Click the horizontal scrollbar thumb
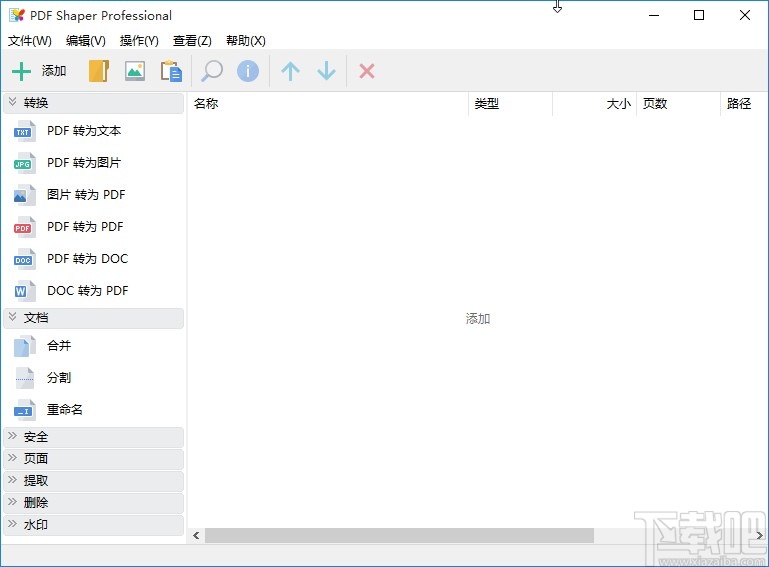769x567 pixels. (x=399, y=536)
